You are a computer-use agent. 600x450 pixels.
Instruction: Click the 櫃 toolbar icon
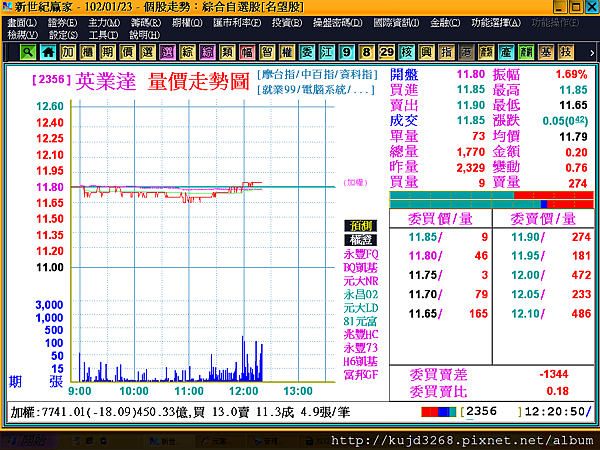click(88, 52)
